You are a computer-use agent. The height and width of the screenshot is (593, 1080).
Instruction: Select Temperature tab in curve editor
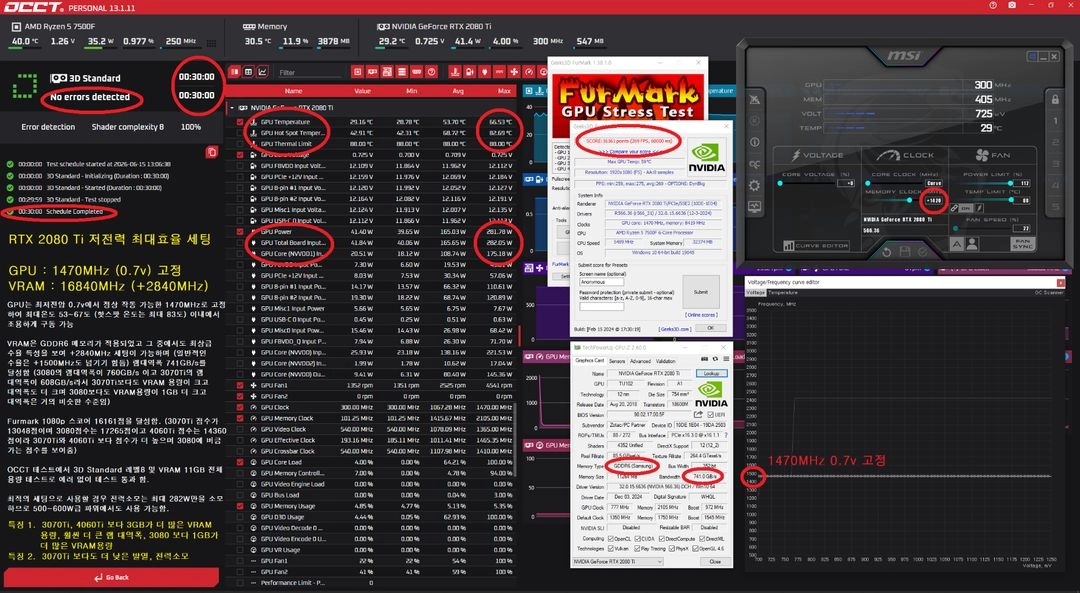(782, 293)
